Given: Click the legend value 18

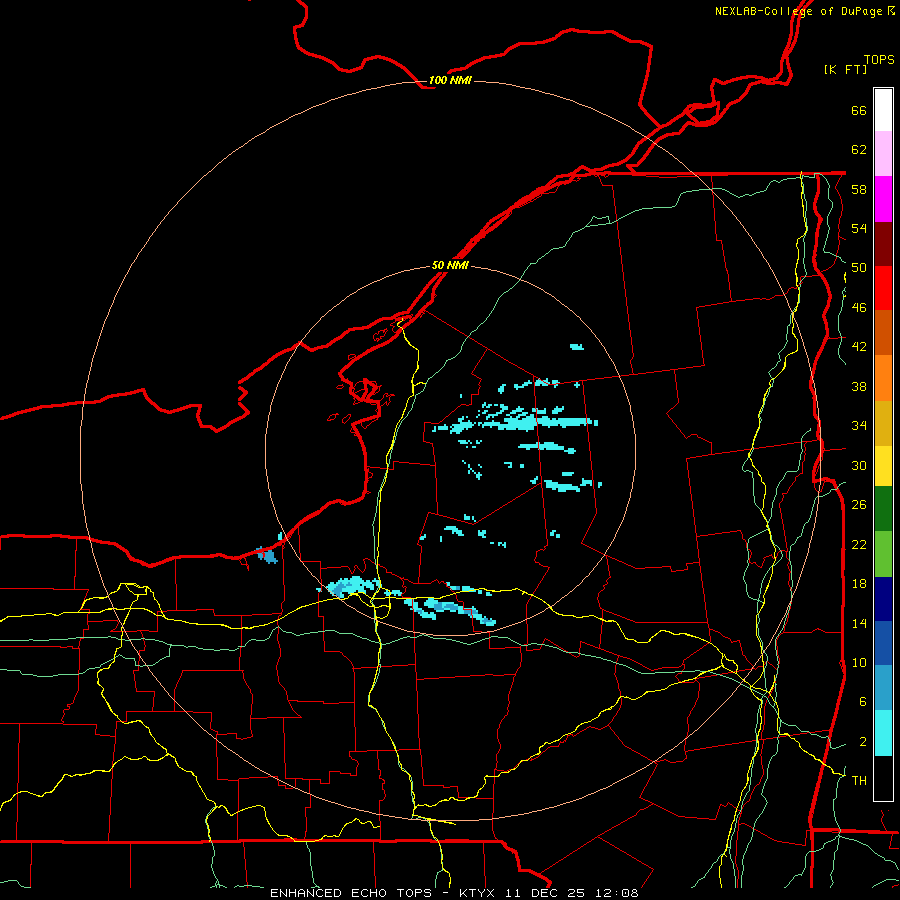Looking at the screenshot, I should tap(859, 584).
